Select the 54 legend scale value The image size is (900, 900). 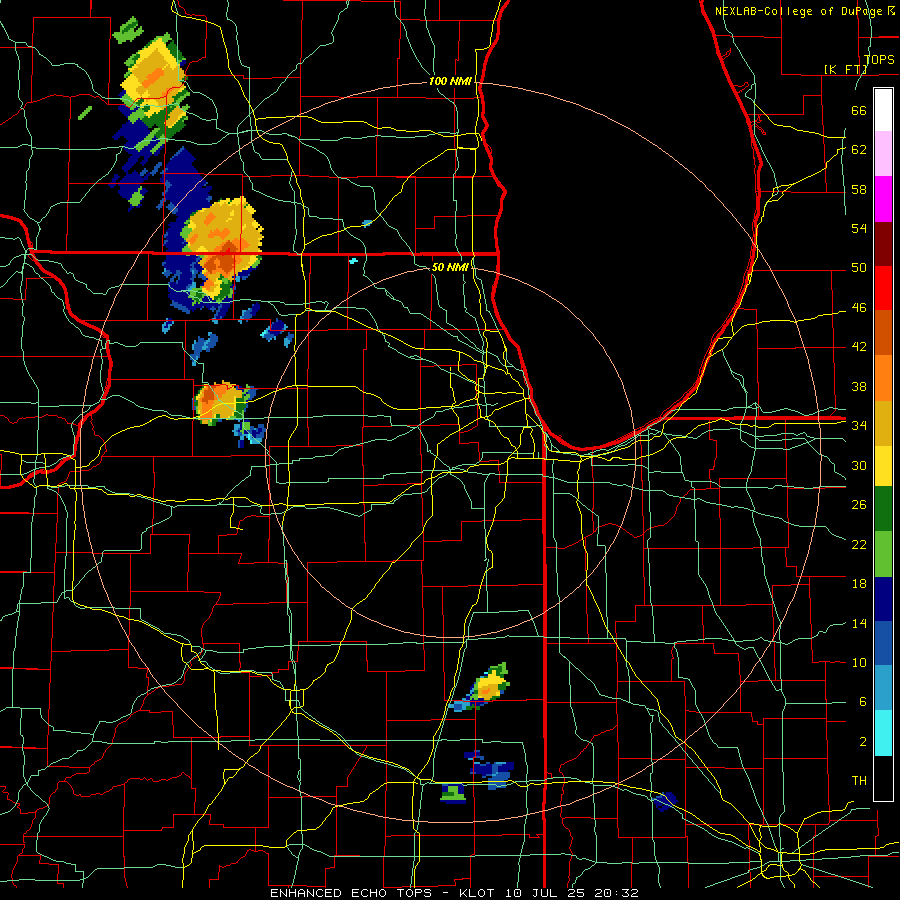point(859,228)
